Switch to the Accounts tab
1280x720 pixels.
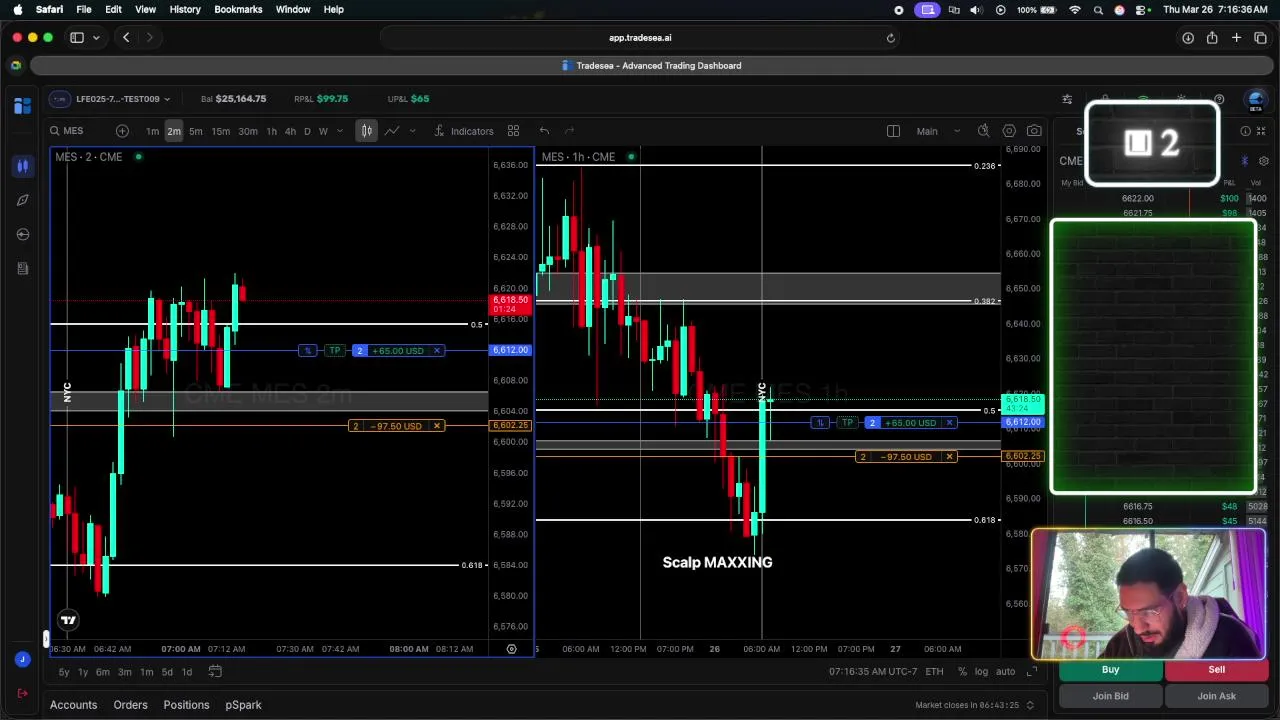click(74, 705)
